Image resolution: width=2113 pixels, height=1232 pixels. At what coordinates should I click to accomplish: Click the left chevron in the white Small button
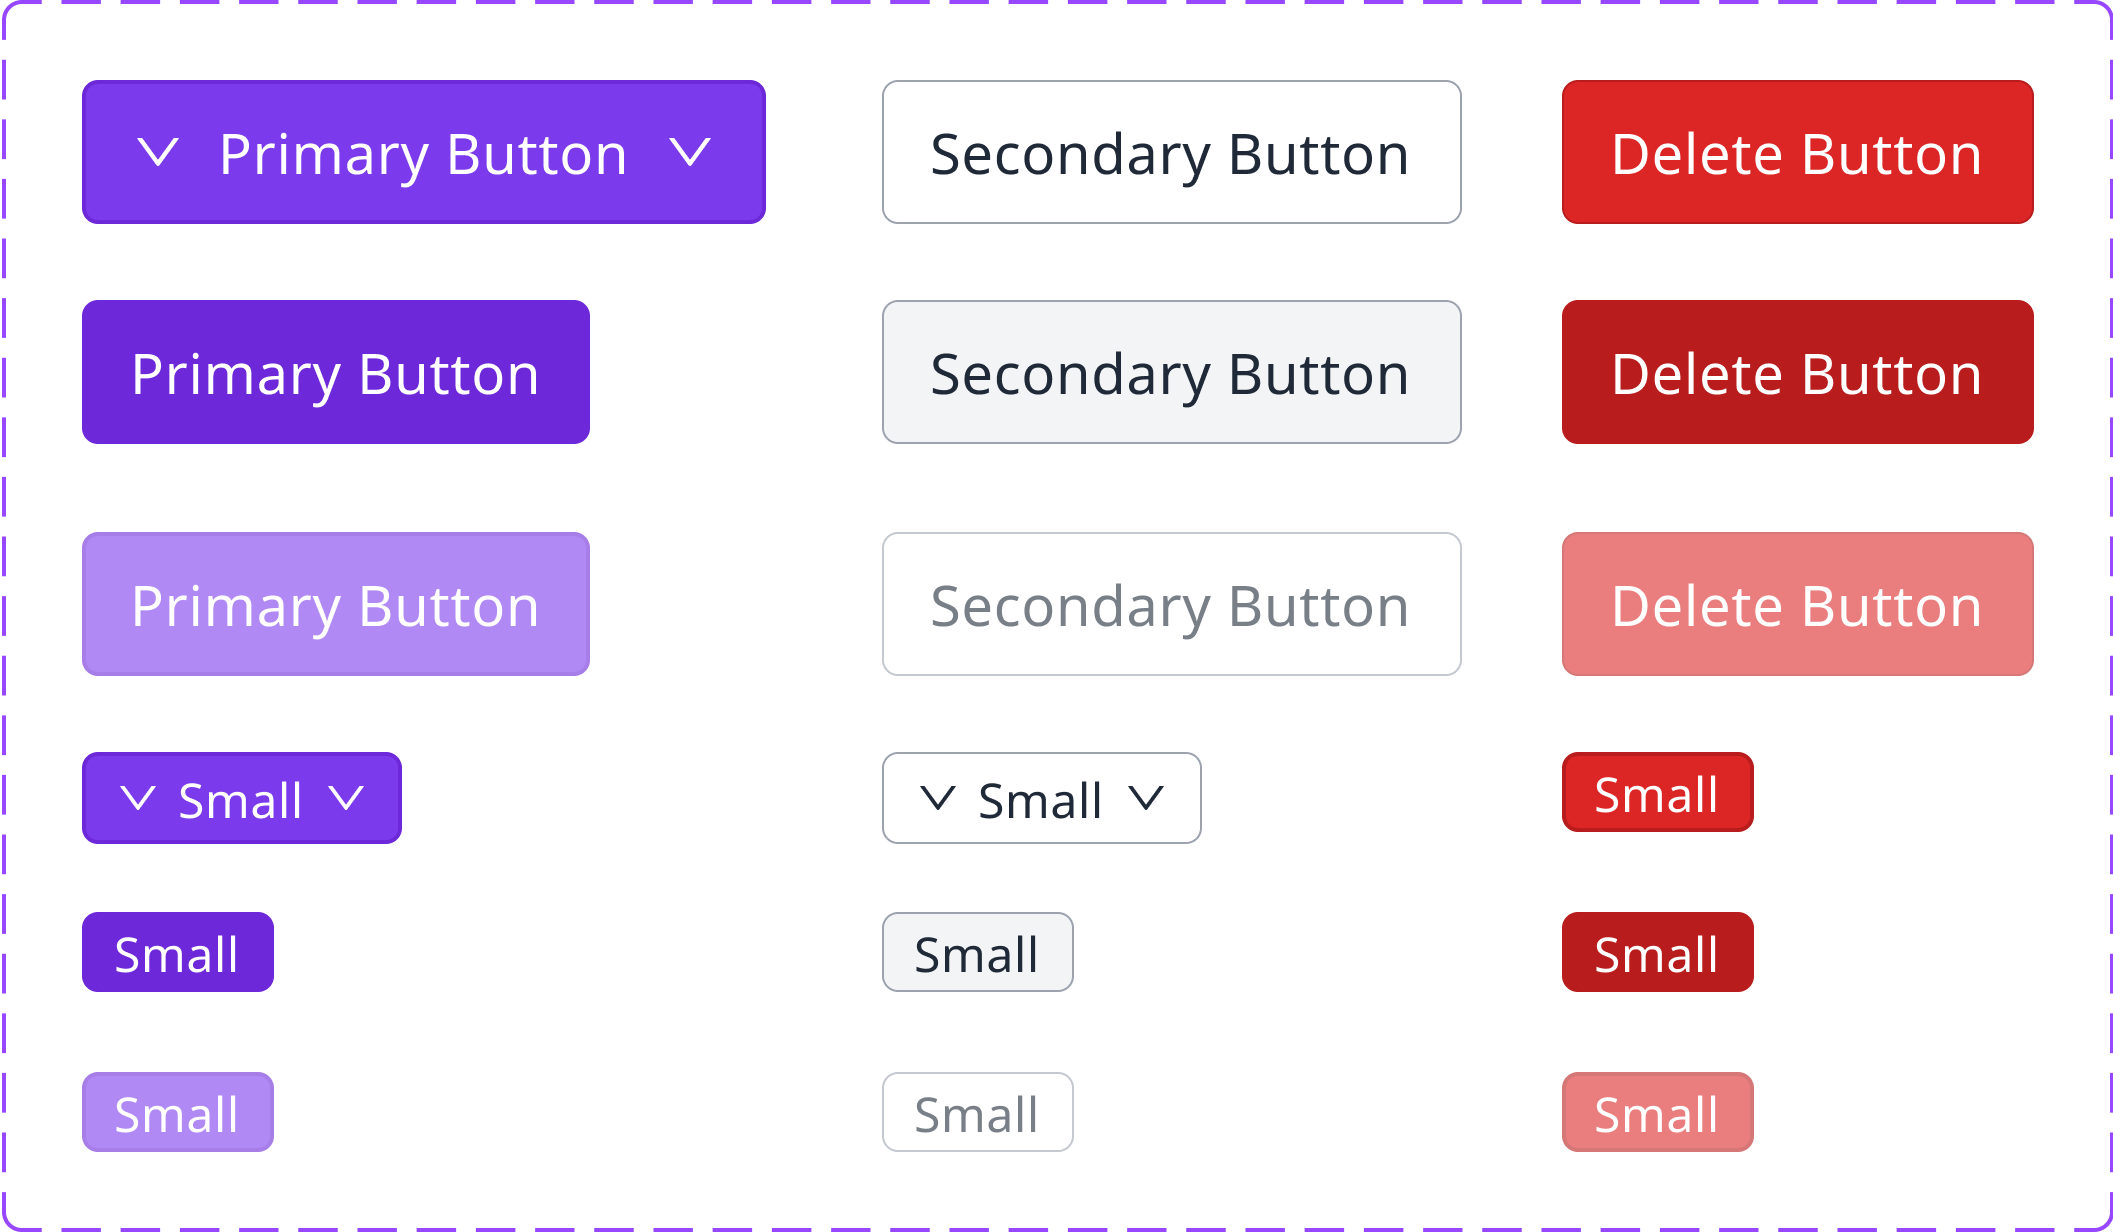click(x=938, y=798)
